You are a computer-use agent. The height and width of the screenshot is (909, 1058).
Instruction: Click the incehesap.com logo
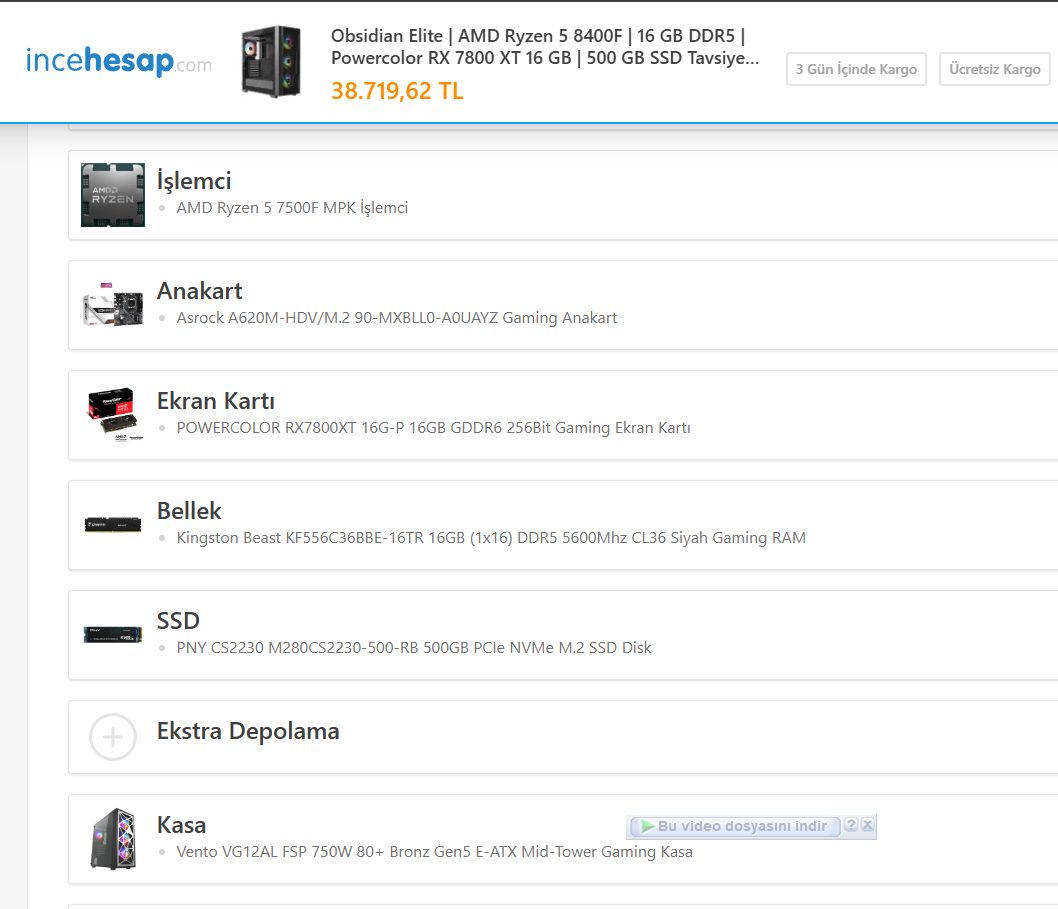119,61
